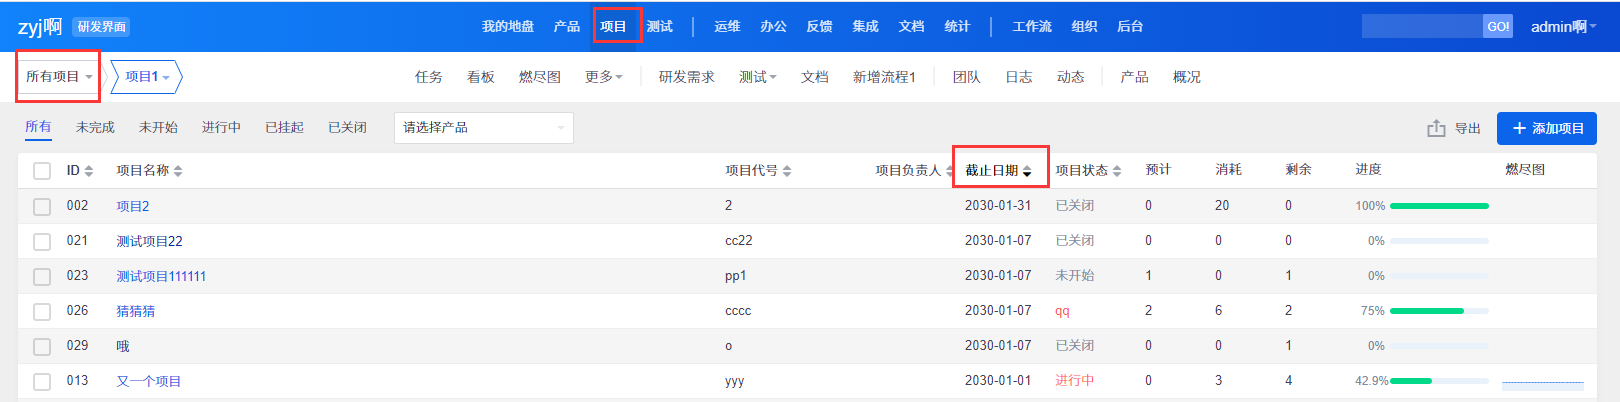Expand the 更多 menu in the project navigation
The image size is (1620, 402).
coord(603,77)
